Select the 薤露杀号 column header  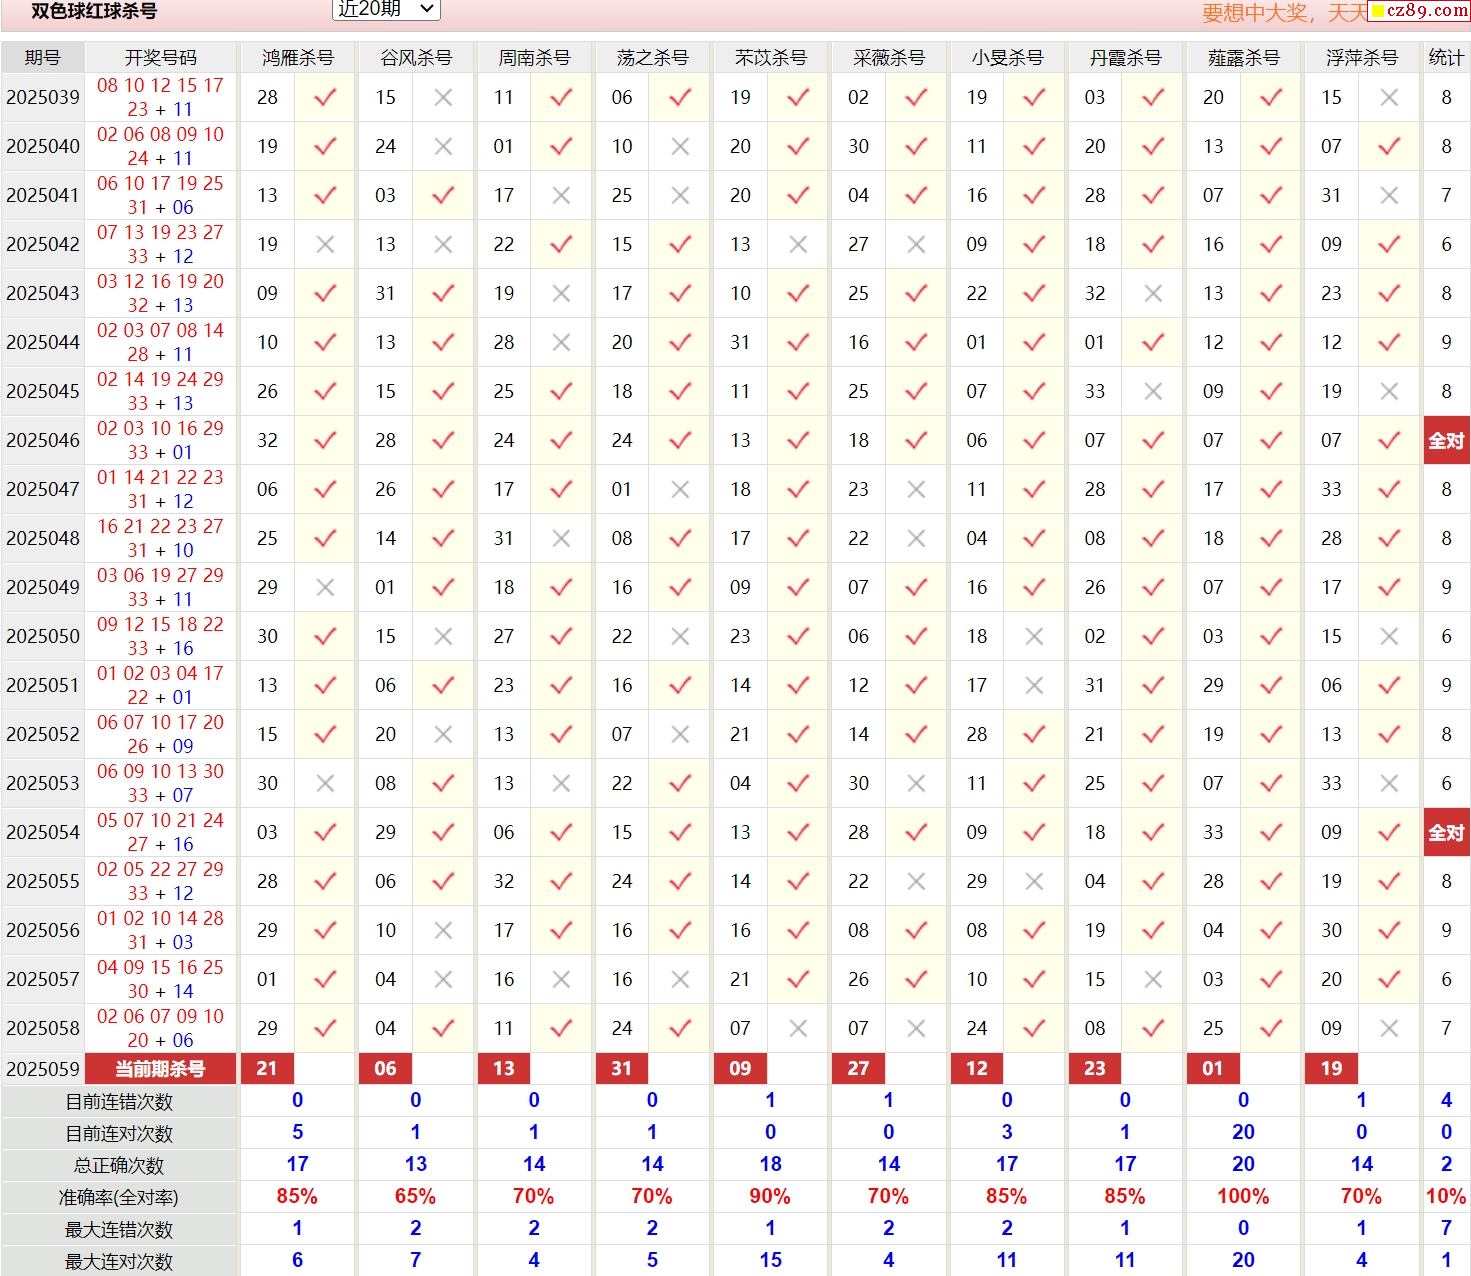coord(1243,58)
